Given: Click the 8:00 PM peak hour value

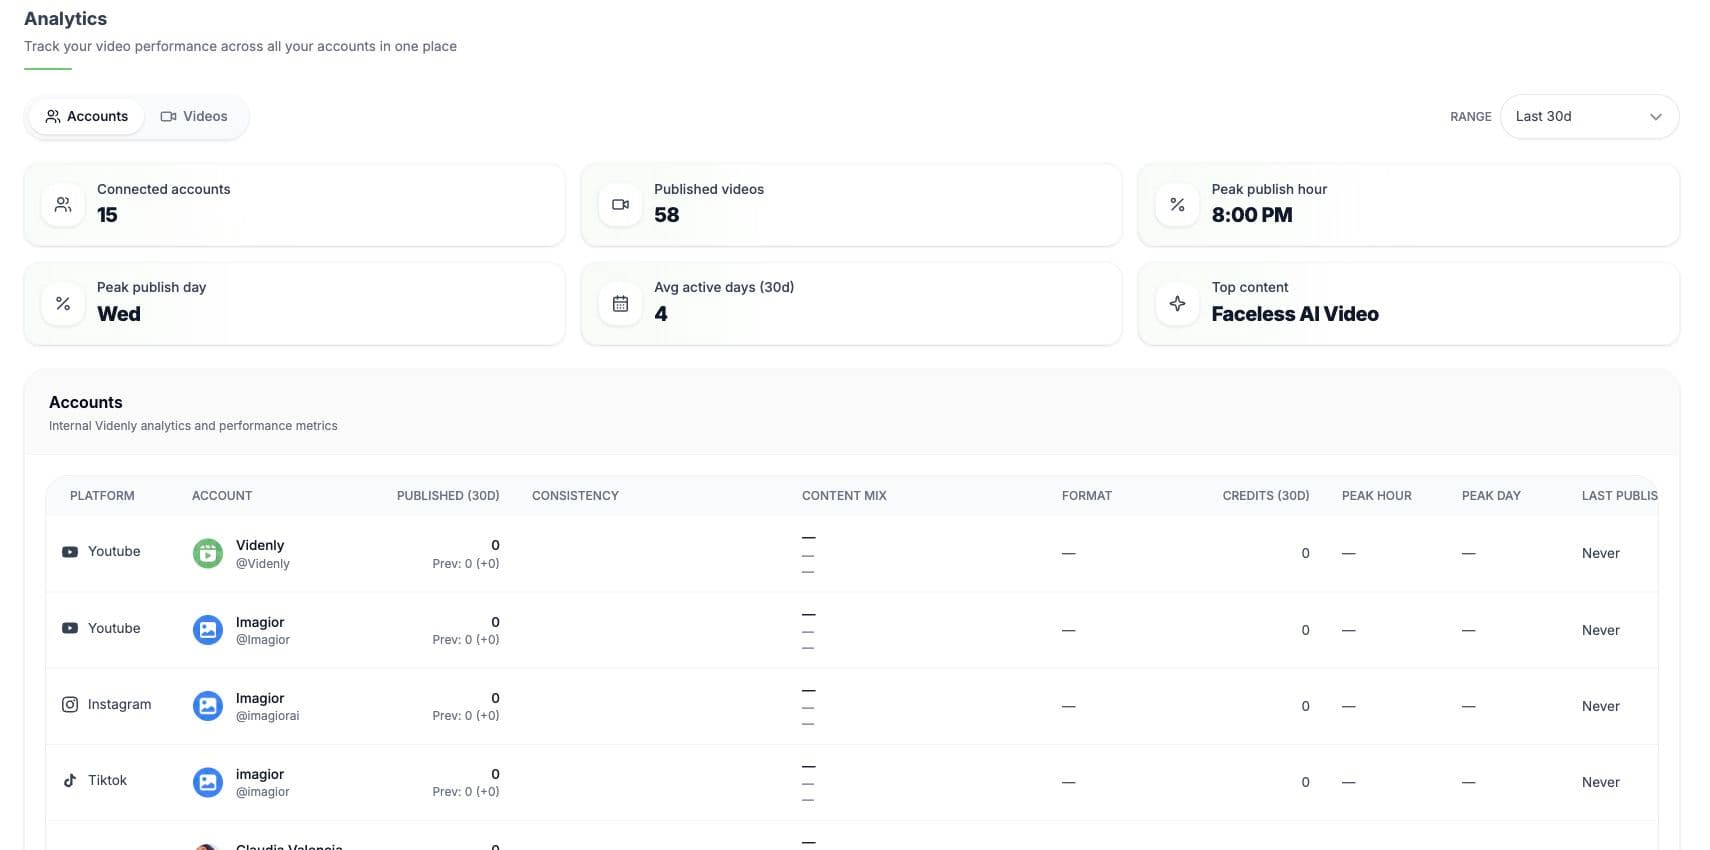Looking at the screenshot, I should tap(1252, 215).
